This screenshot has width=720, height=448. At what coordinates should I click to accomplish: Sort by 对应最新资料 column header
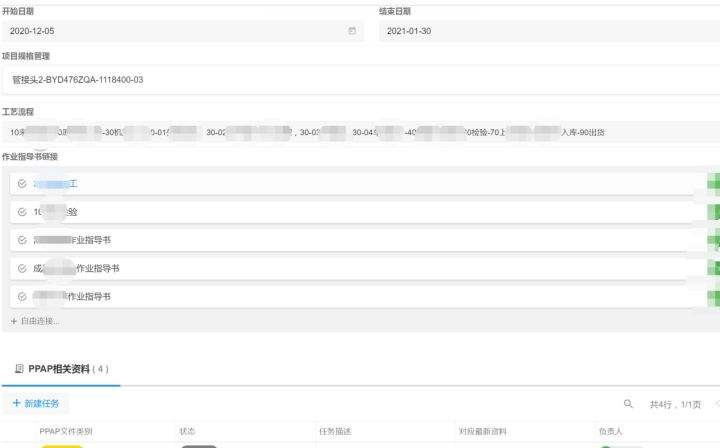483,431
